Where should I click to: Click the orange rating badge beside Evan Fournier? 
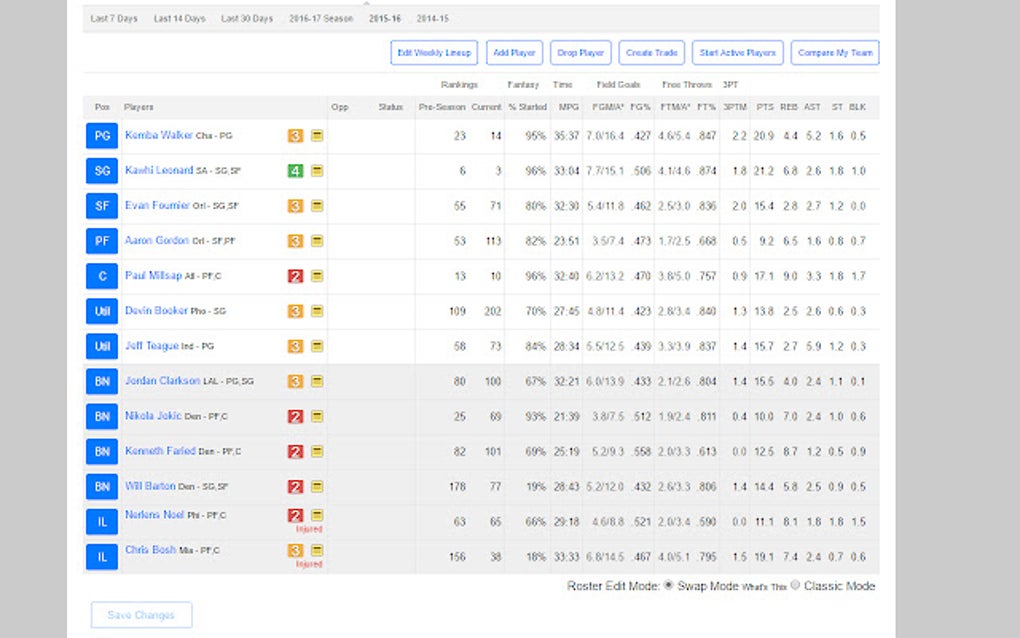click(x=295, y=206)
